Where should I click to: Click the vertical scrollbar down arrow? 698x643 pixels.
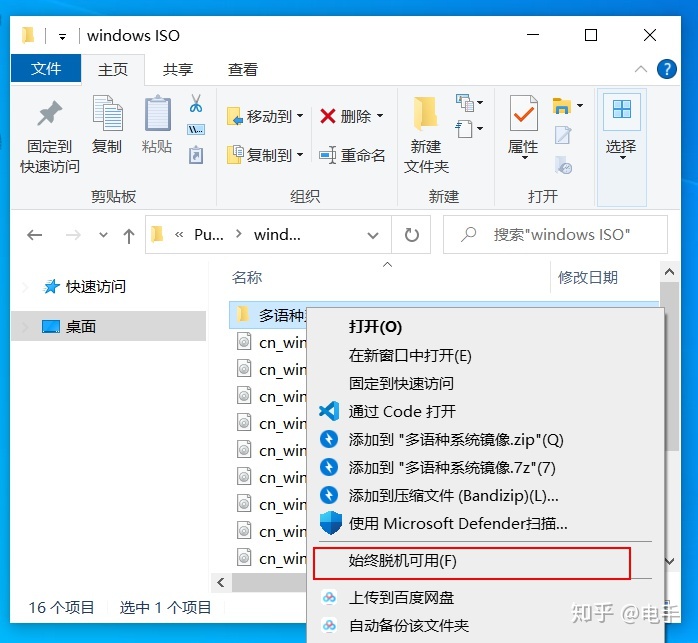click(x=670, y=561)
